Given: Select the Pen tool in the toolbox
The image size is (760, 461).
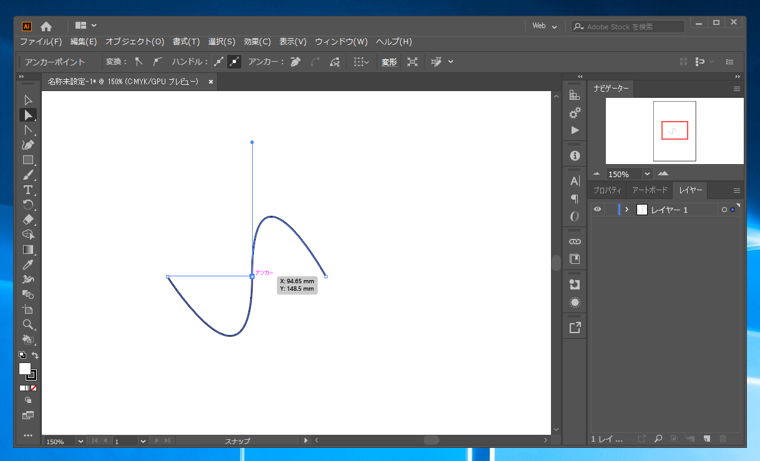Looking at the screenshot, I should [x=28, y=145].
